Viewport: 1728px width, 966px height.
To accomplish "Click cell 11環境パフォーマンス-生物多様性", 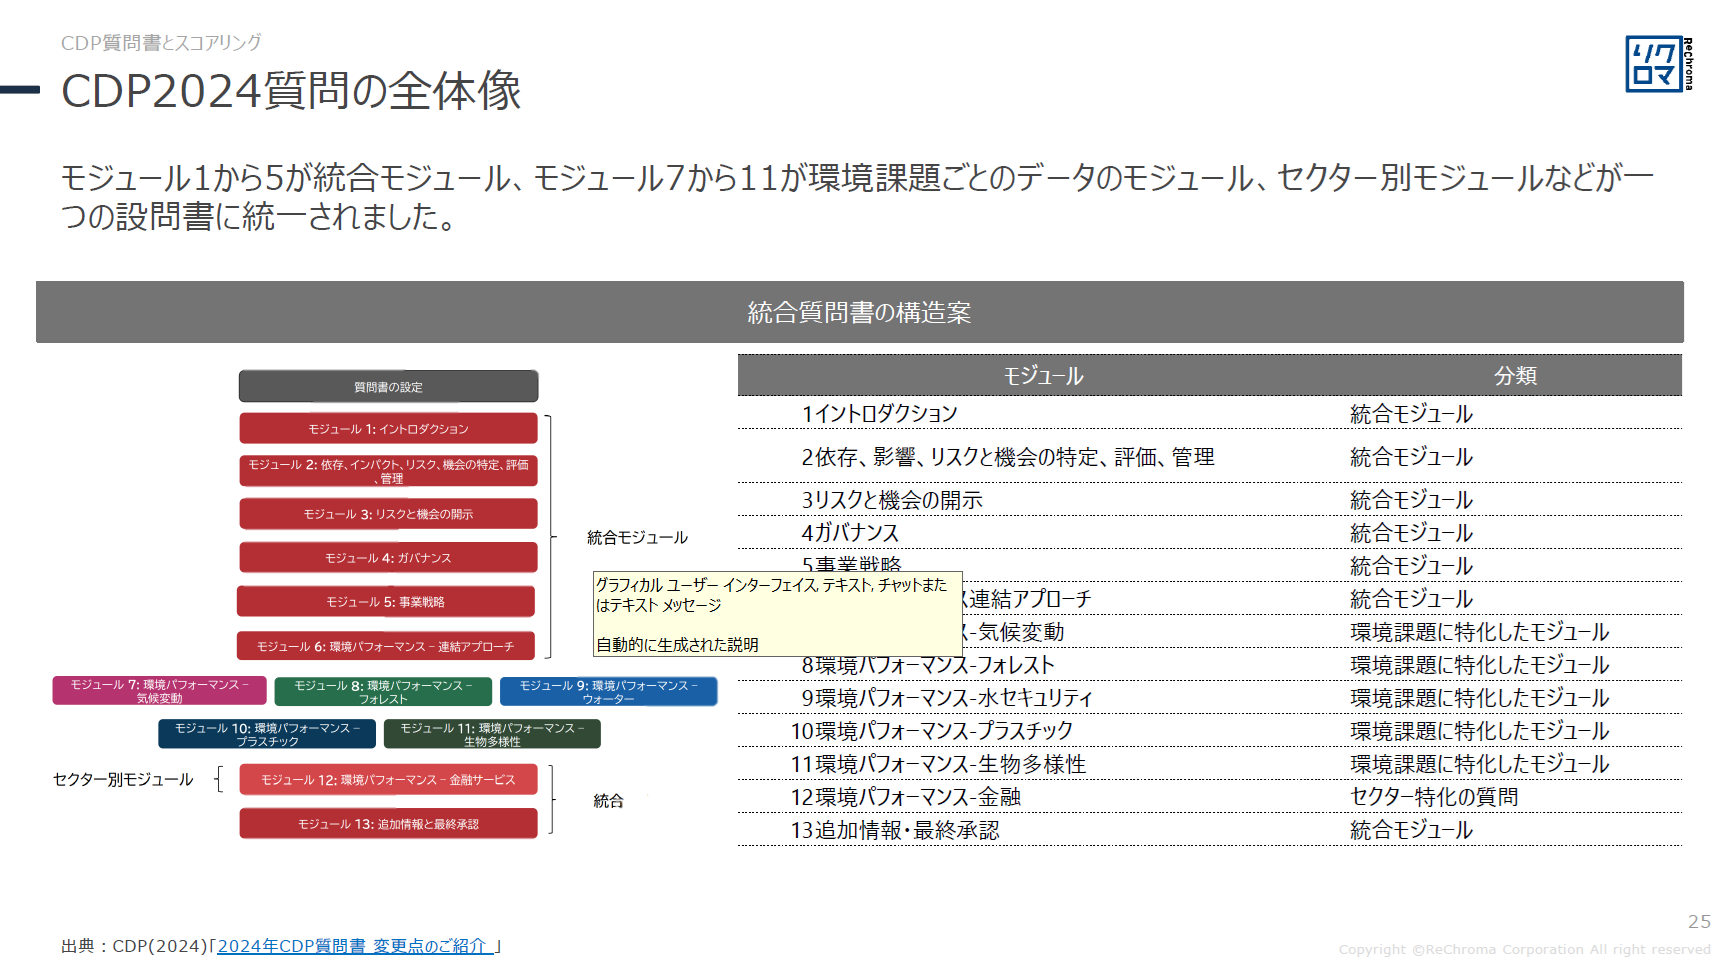I will (x=938, y=764).
